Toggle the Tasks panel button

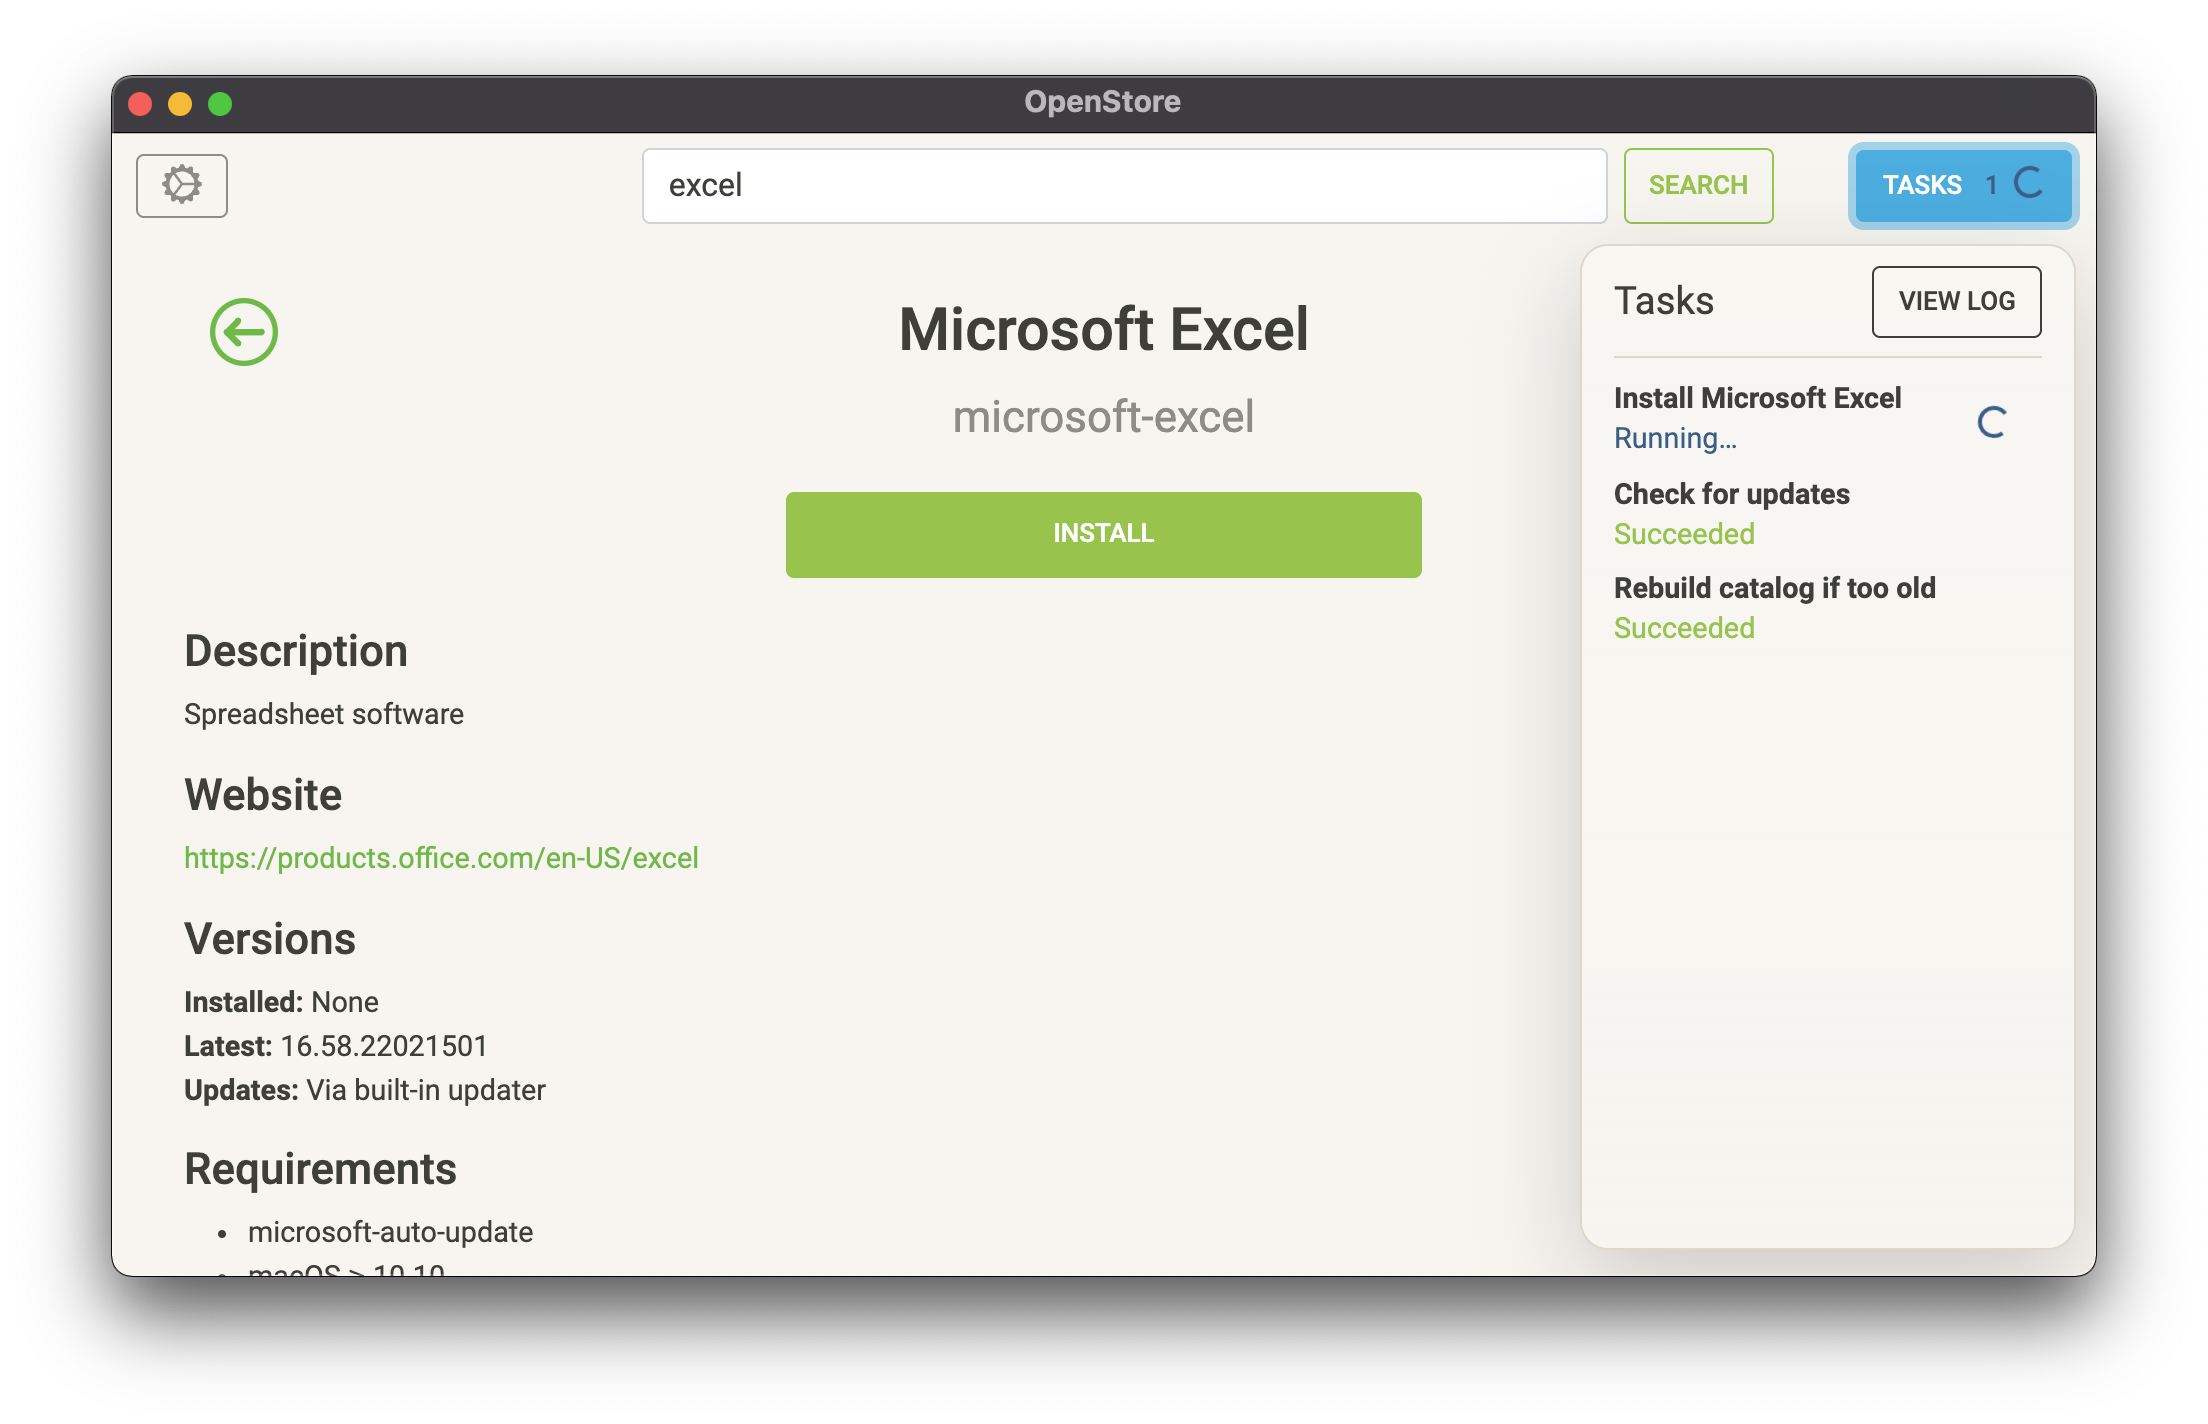coord(1922,186)
